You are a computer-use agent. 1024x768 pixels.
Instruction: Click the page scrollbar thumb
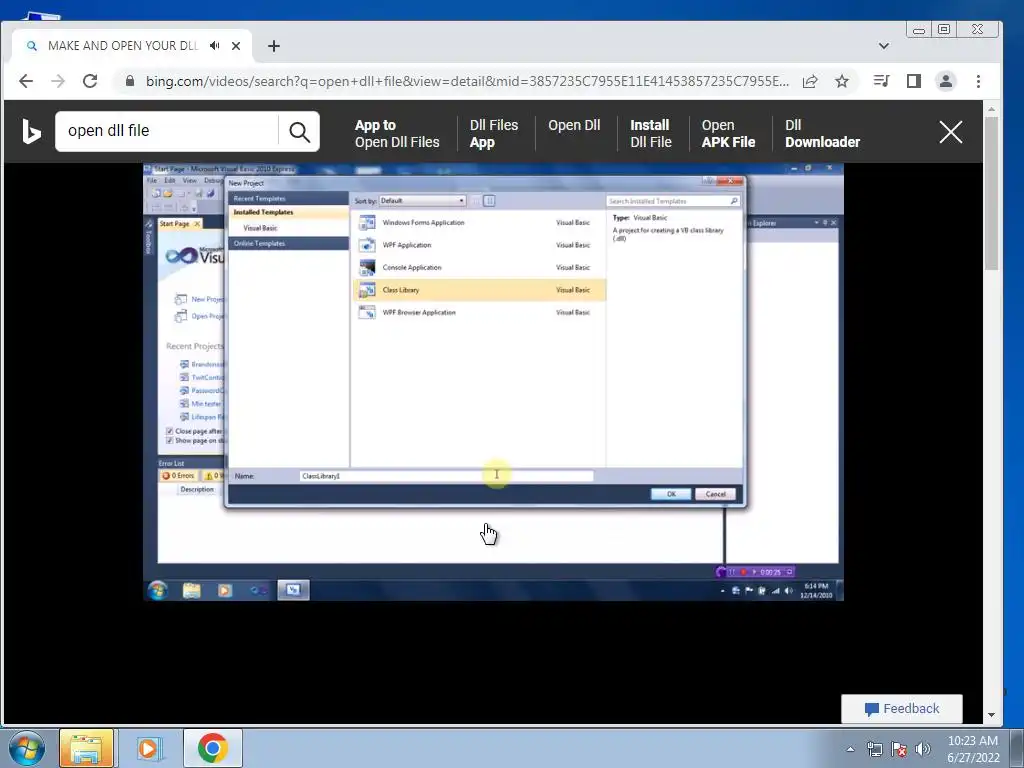[991, 193]
